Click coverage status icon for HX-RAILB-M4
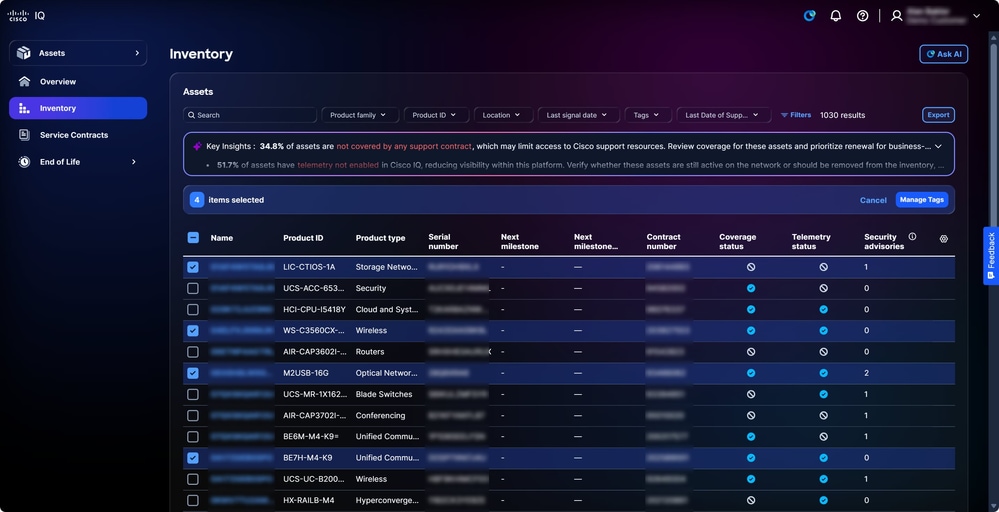This screenshot has width=999, height=512. (751, 501)
